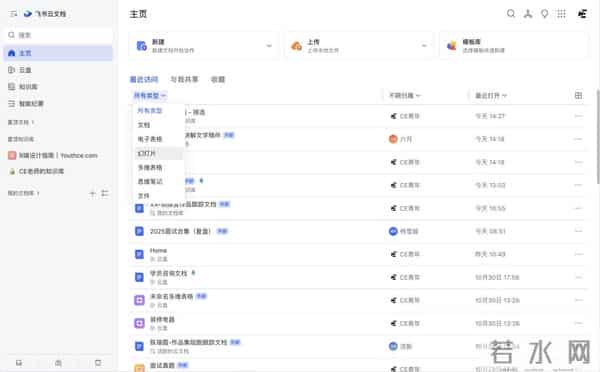Click the vertical scrollbar of the file list
Screen dimensions: 600x372
(x=598, y=136)
